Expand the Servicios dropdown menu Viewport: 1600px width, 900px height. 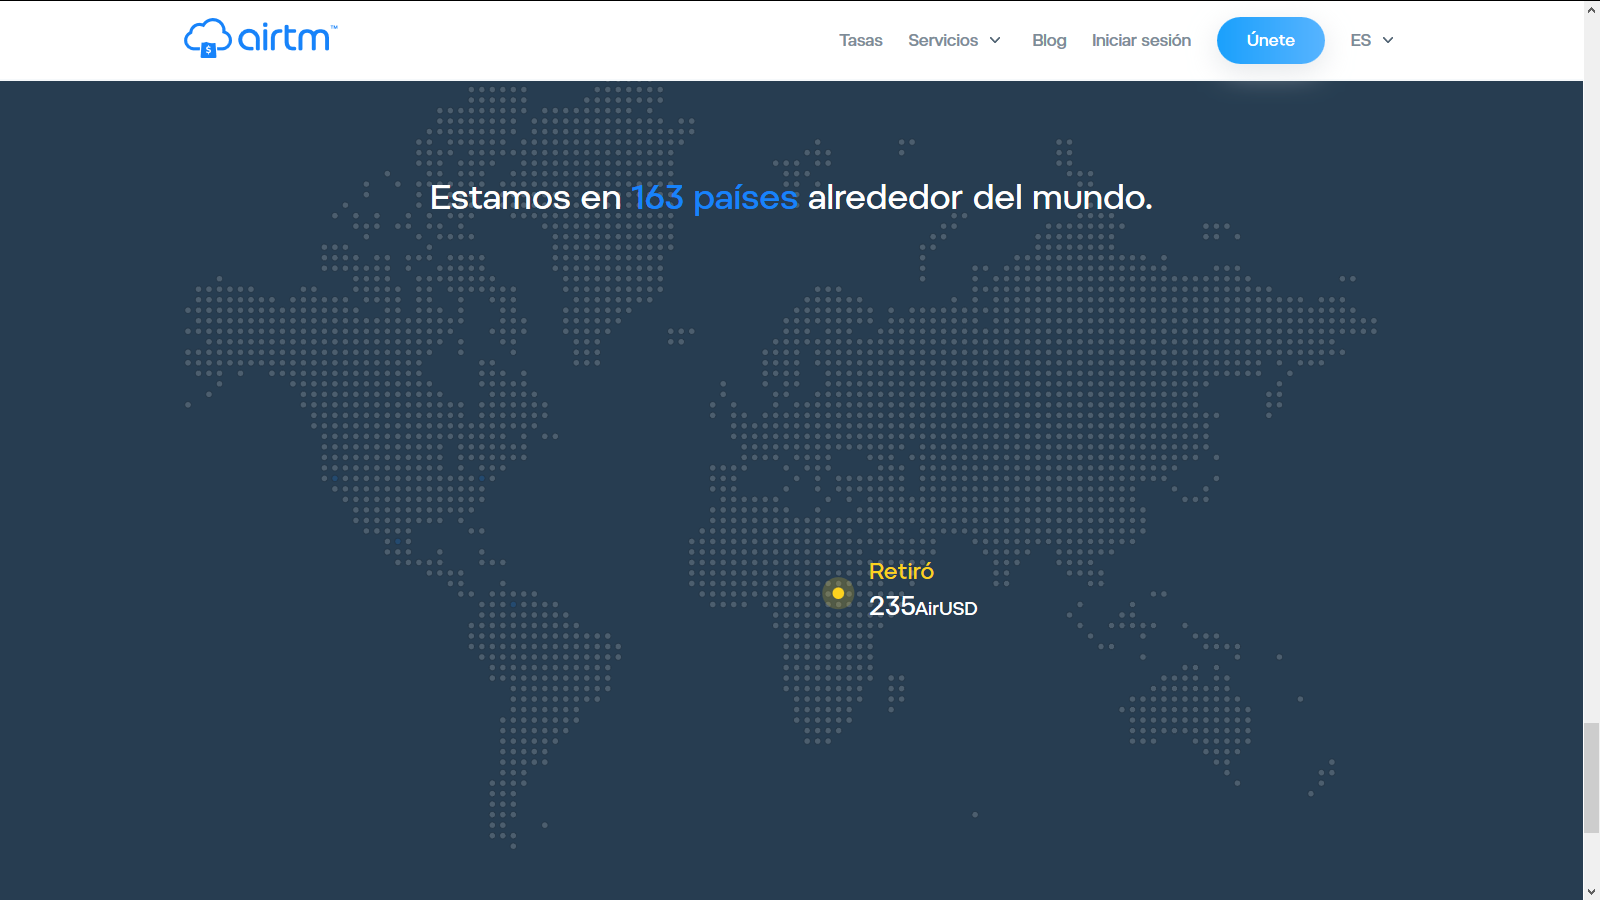click(x=954, y=40)
